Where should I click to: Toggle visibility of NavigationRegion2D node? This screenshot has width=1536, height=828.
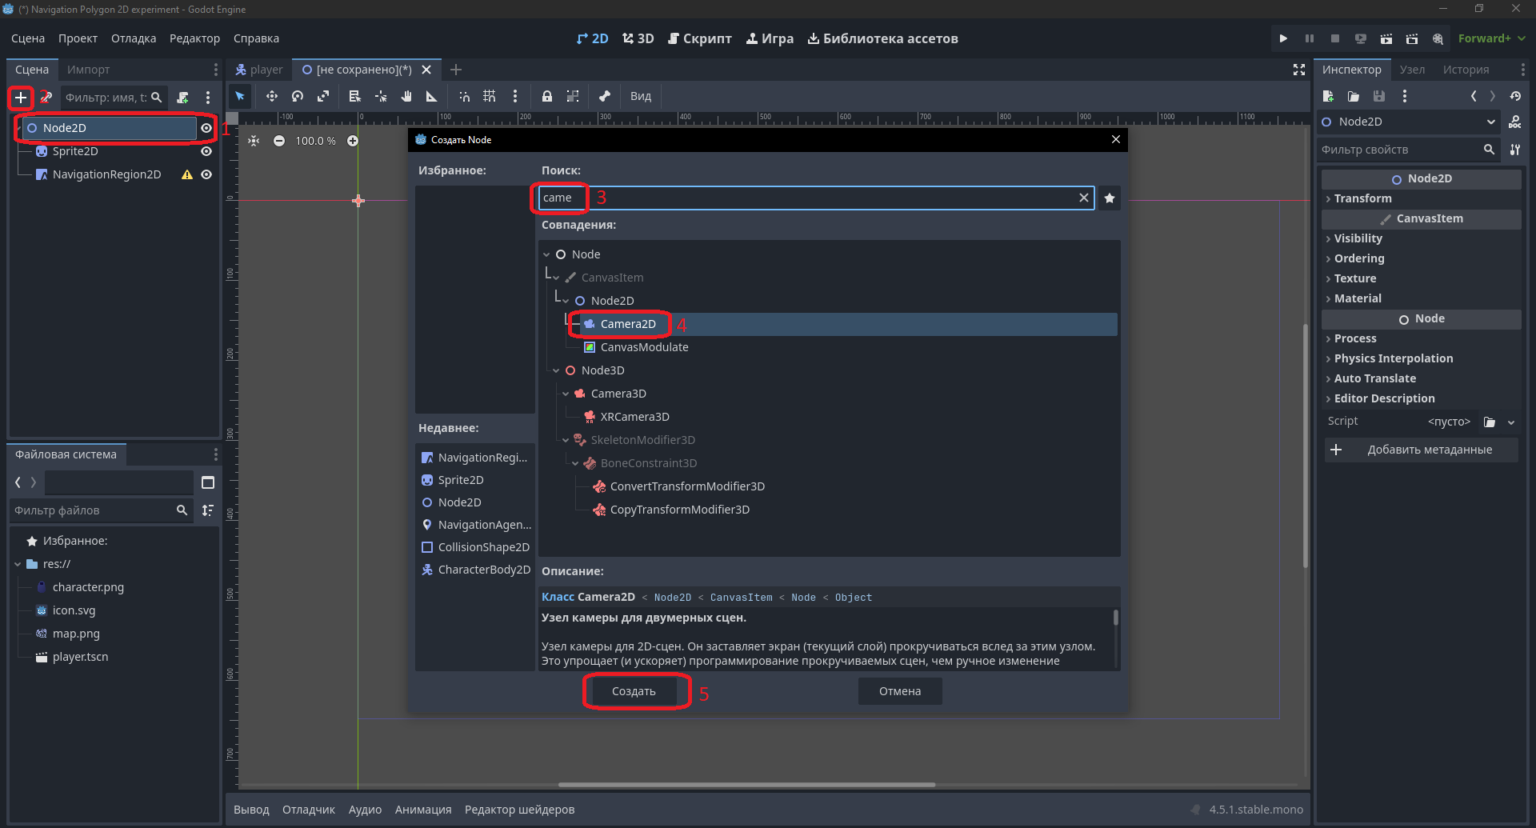[x=206, y=174]
